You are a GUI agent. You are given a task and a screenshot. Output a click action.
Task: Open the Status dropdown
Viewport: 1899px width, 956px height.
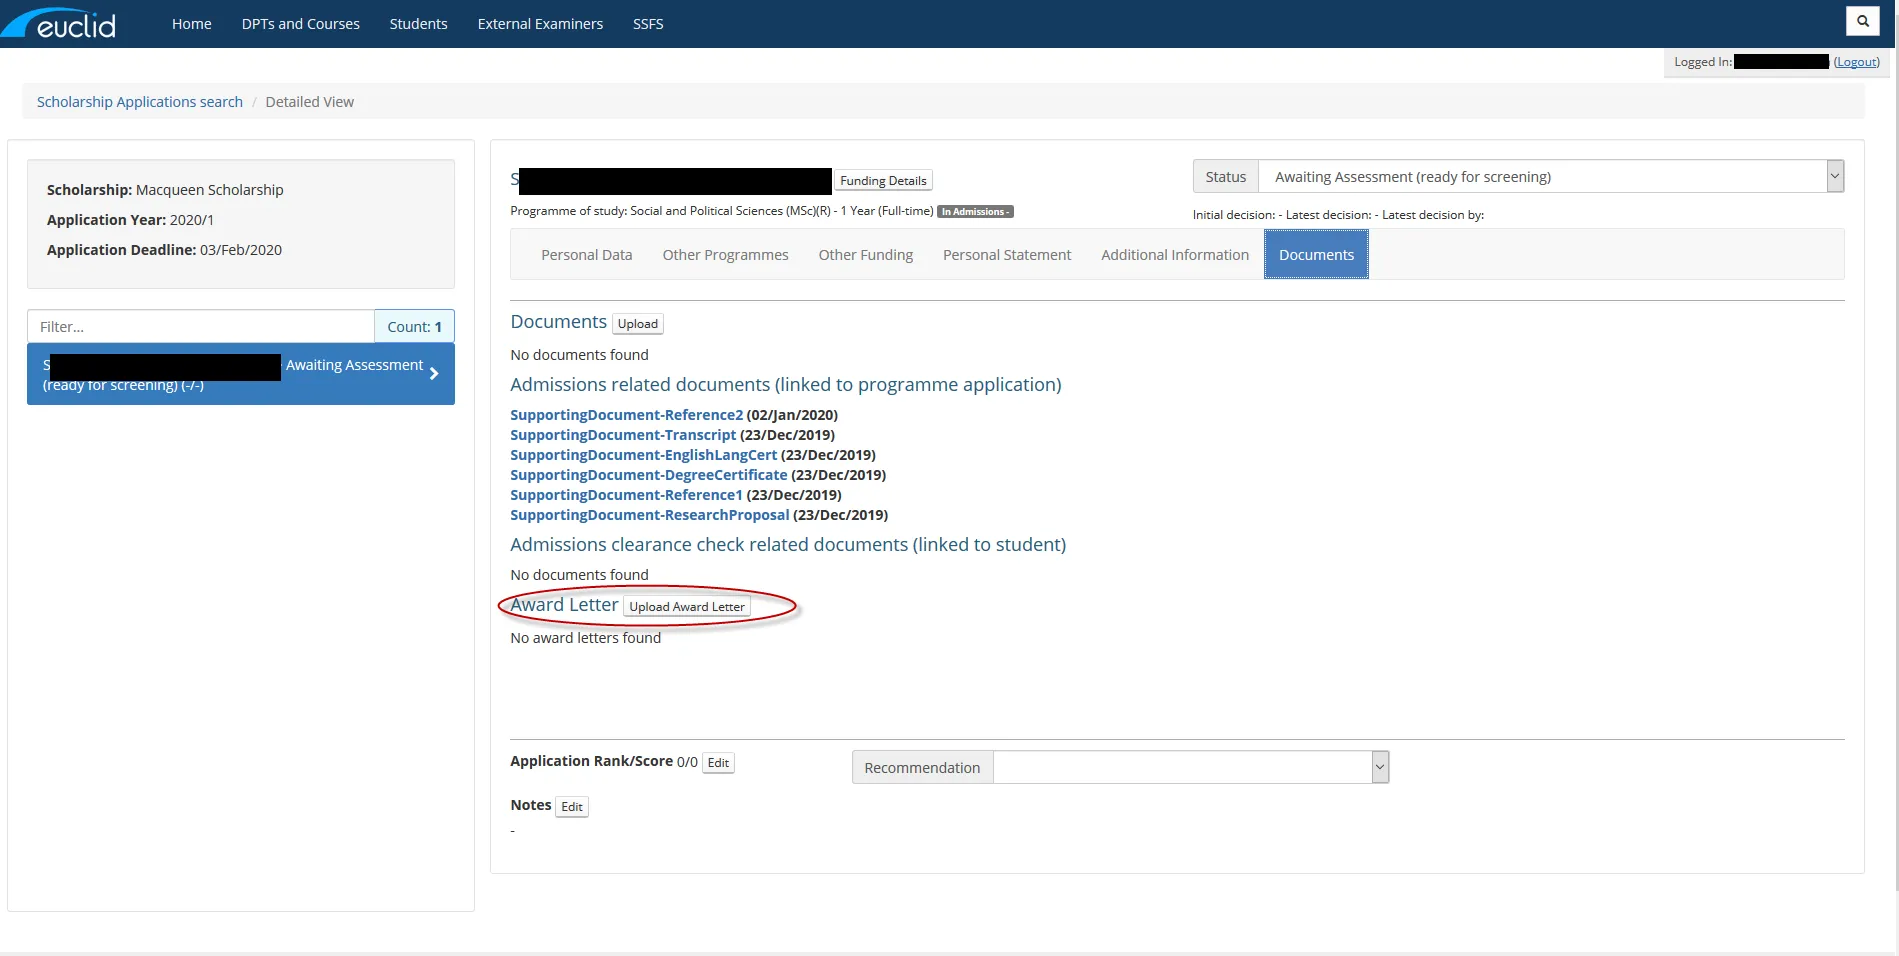(1834, 176)
